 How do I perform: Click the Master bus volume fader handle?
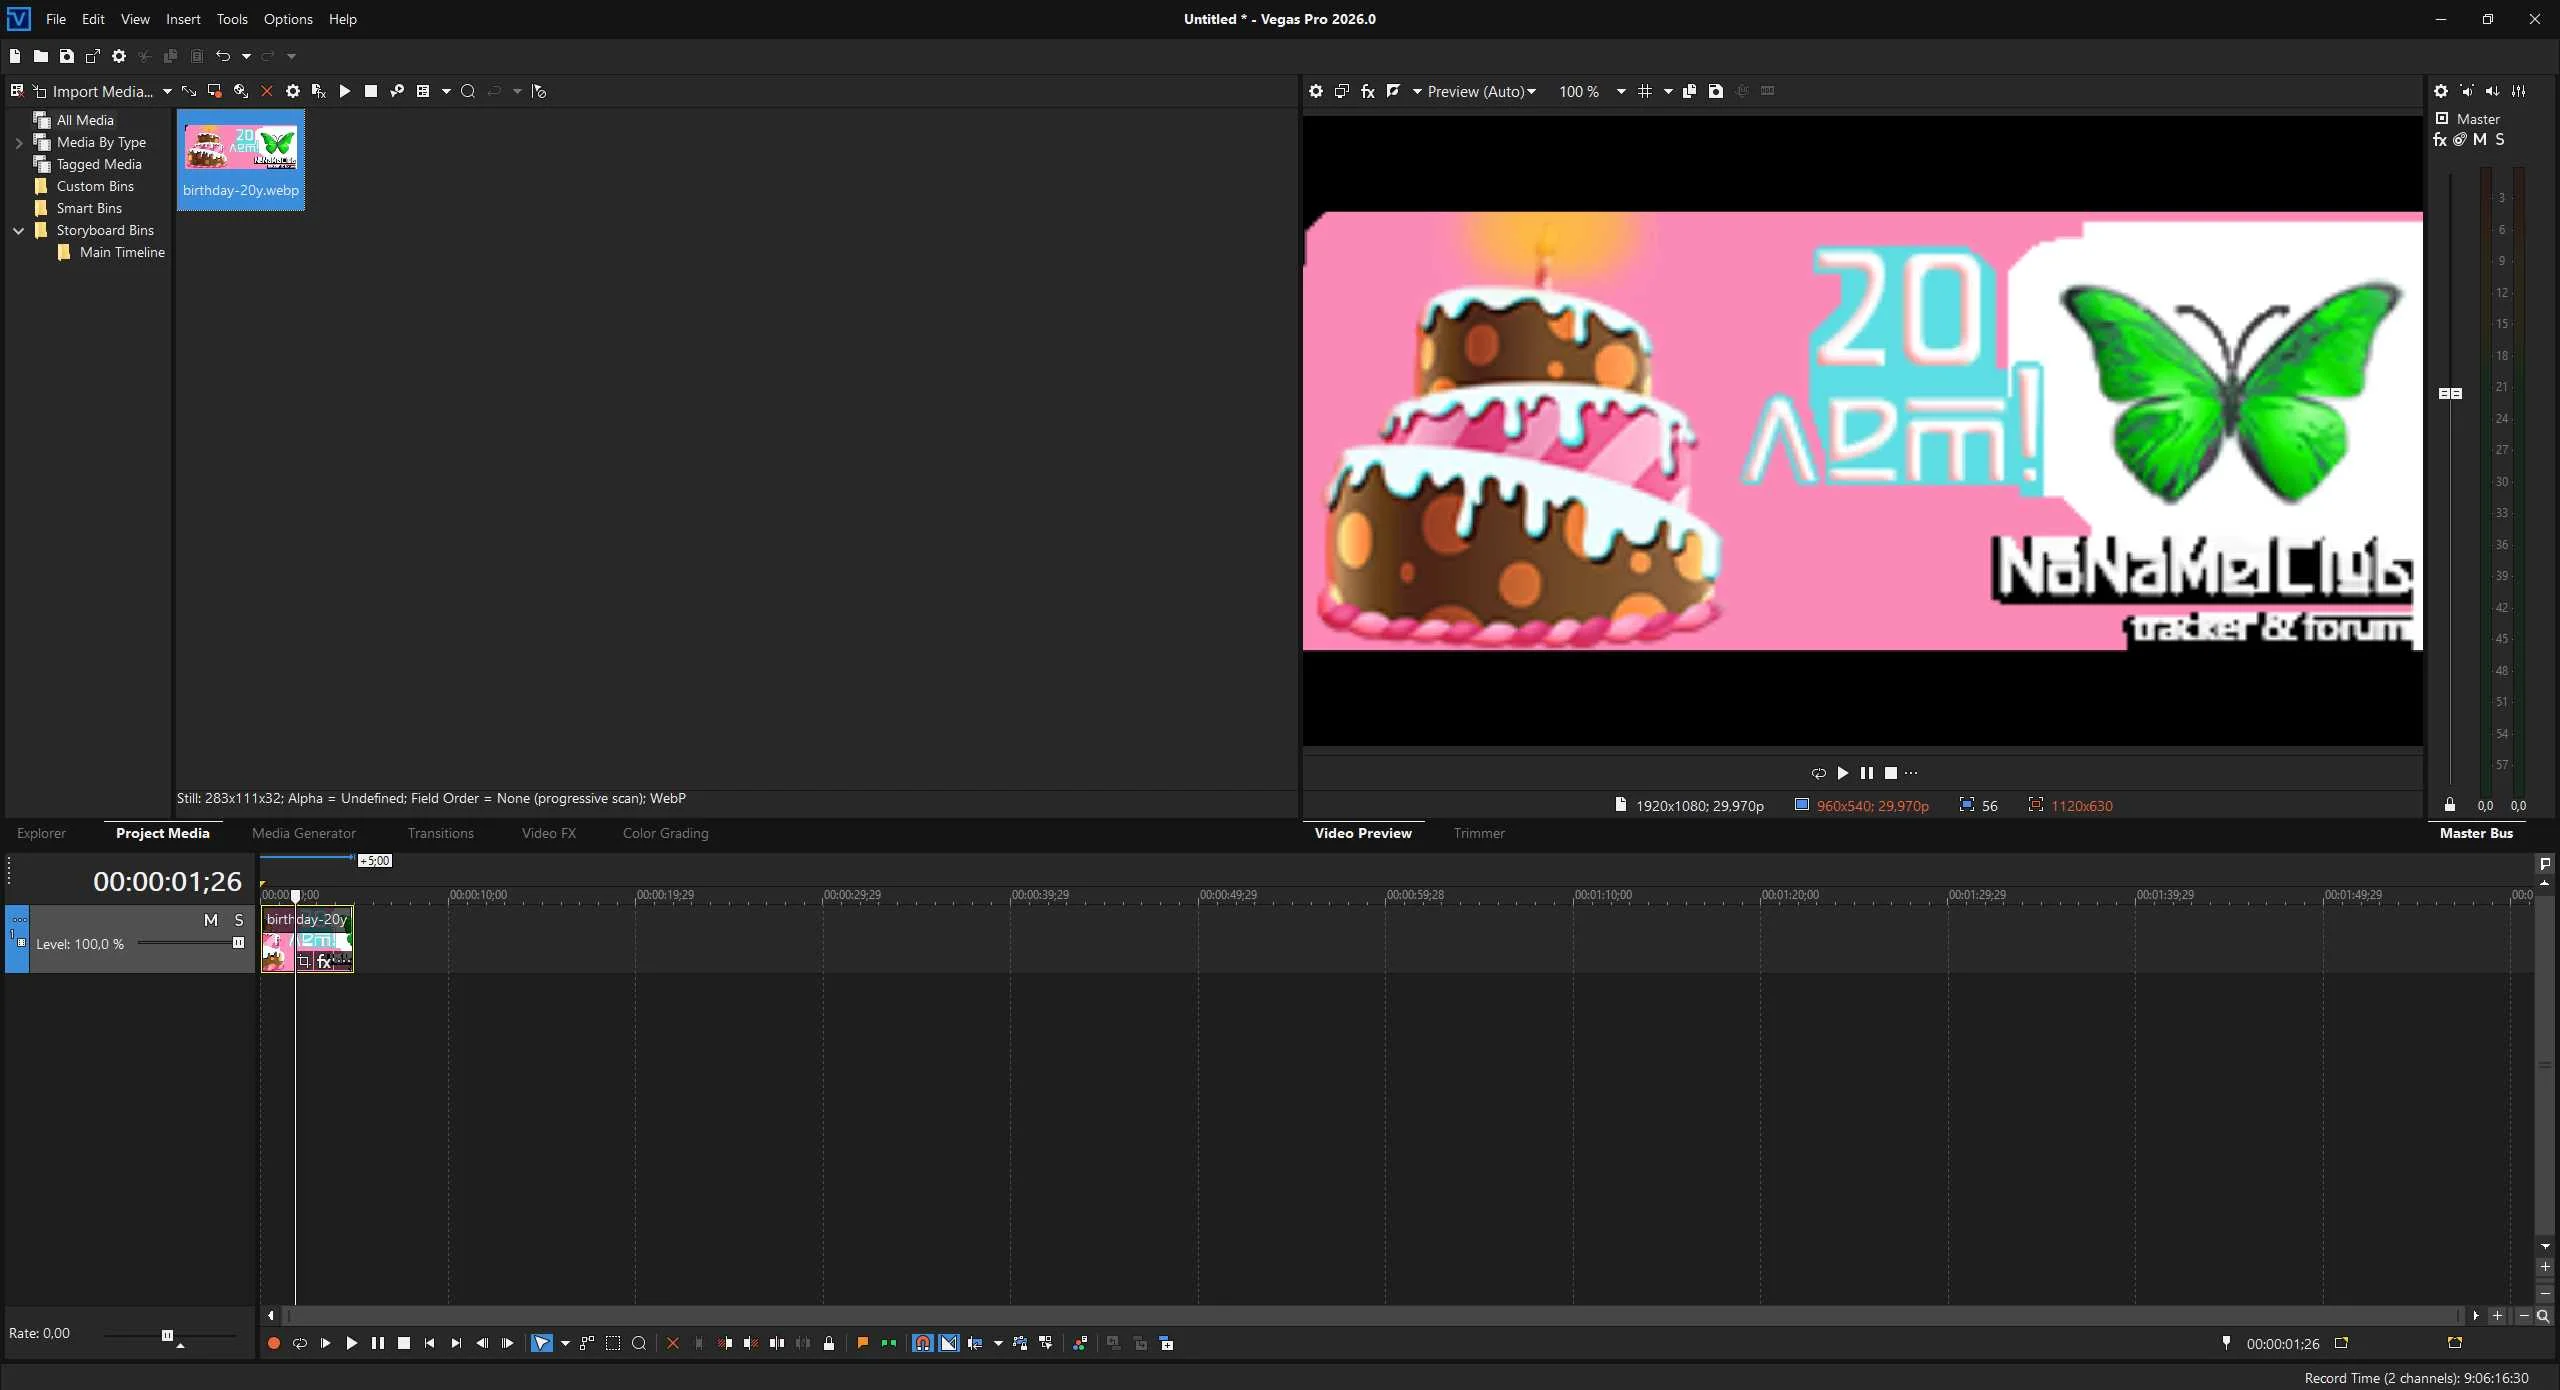tap(2450, 393)
